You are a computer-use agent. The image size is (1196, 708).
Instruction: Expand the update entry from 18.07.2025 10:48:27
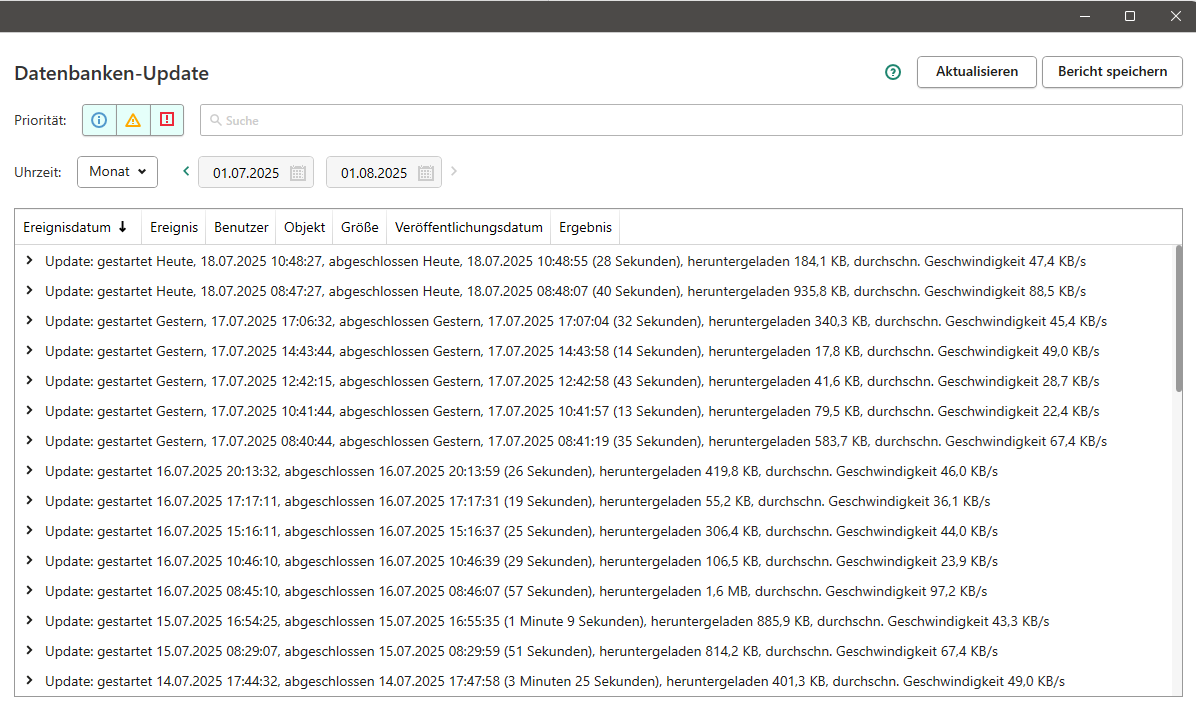[29, 261]
